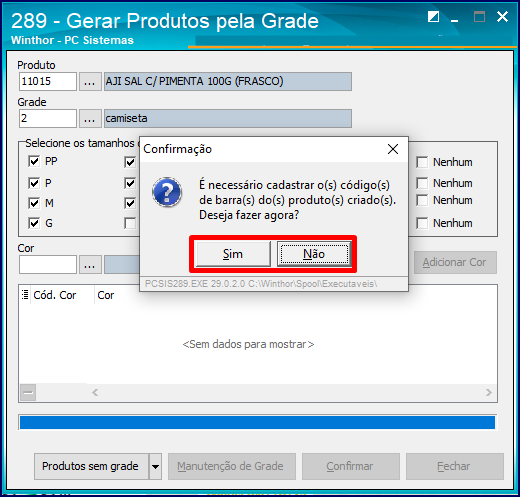520x497 pixels.
Task: Maximize the Gerar Produtos pela Grade window
Action: [x=479, y=16]
